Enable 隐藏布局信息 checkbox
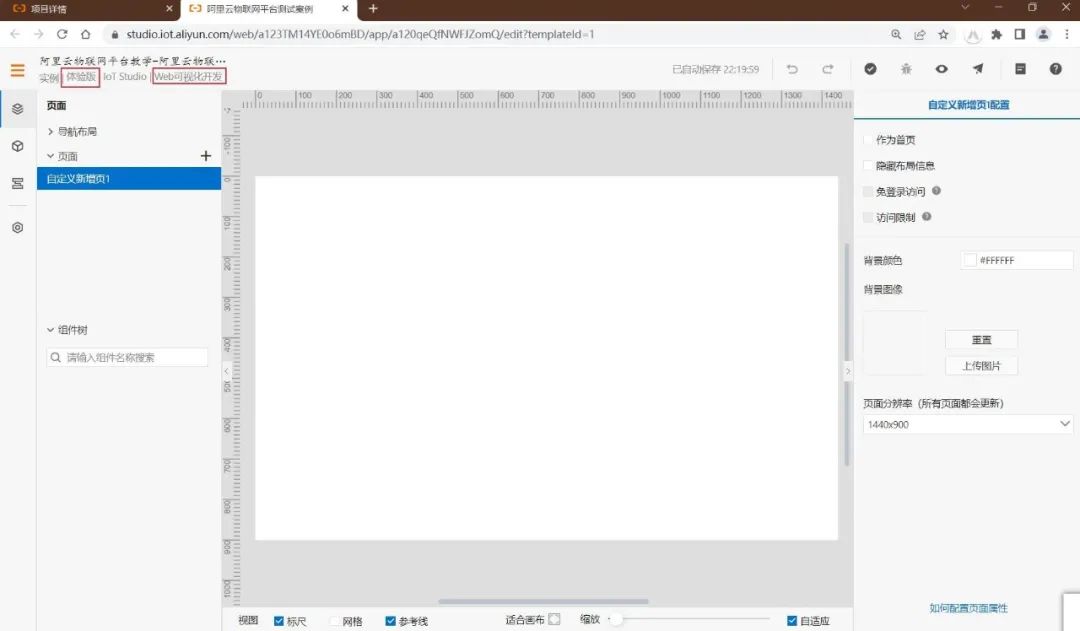The width and height of the screenshot is (1080, 631). 868,165
